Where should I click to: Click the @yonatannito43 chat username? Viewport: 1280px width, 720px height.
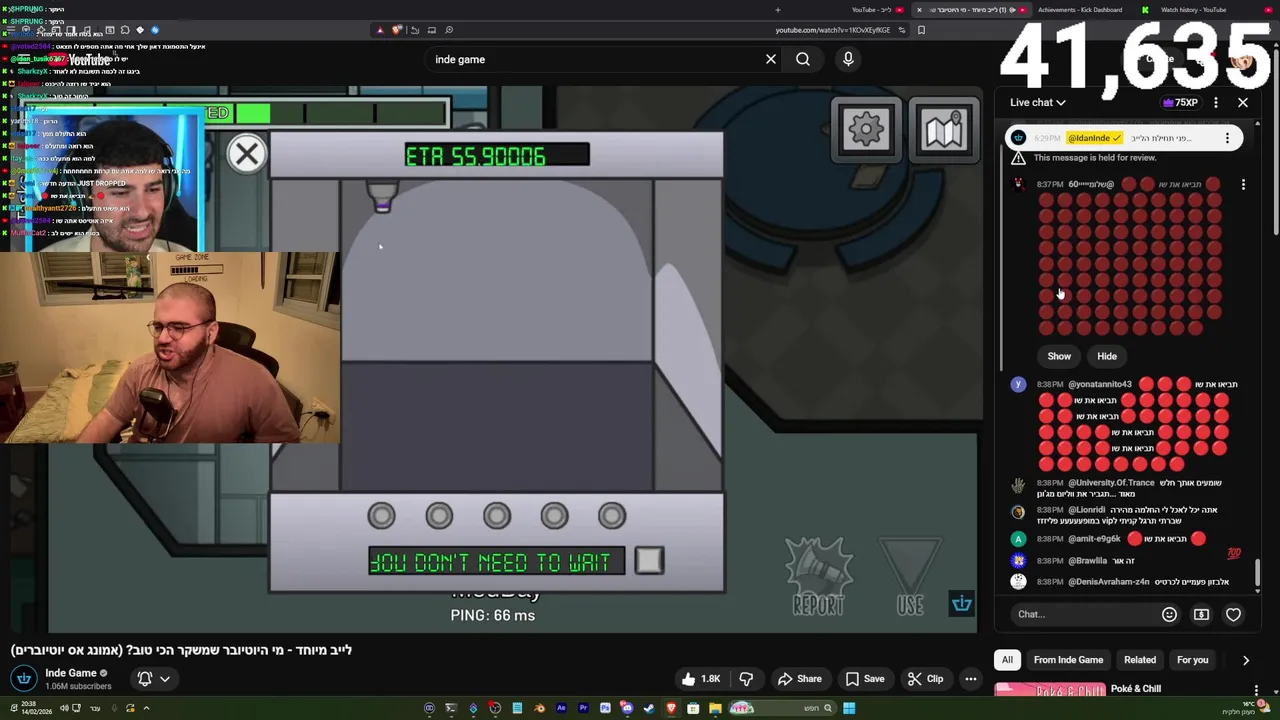(1100, 384)
